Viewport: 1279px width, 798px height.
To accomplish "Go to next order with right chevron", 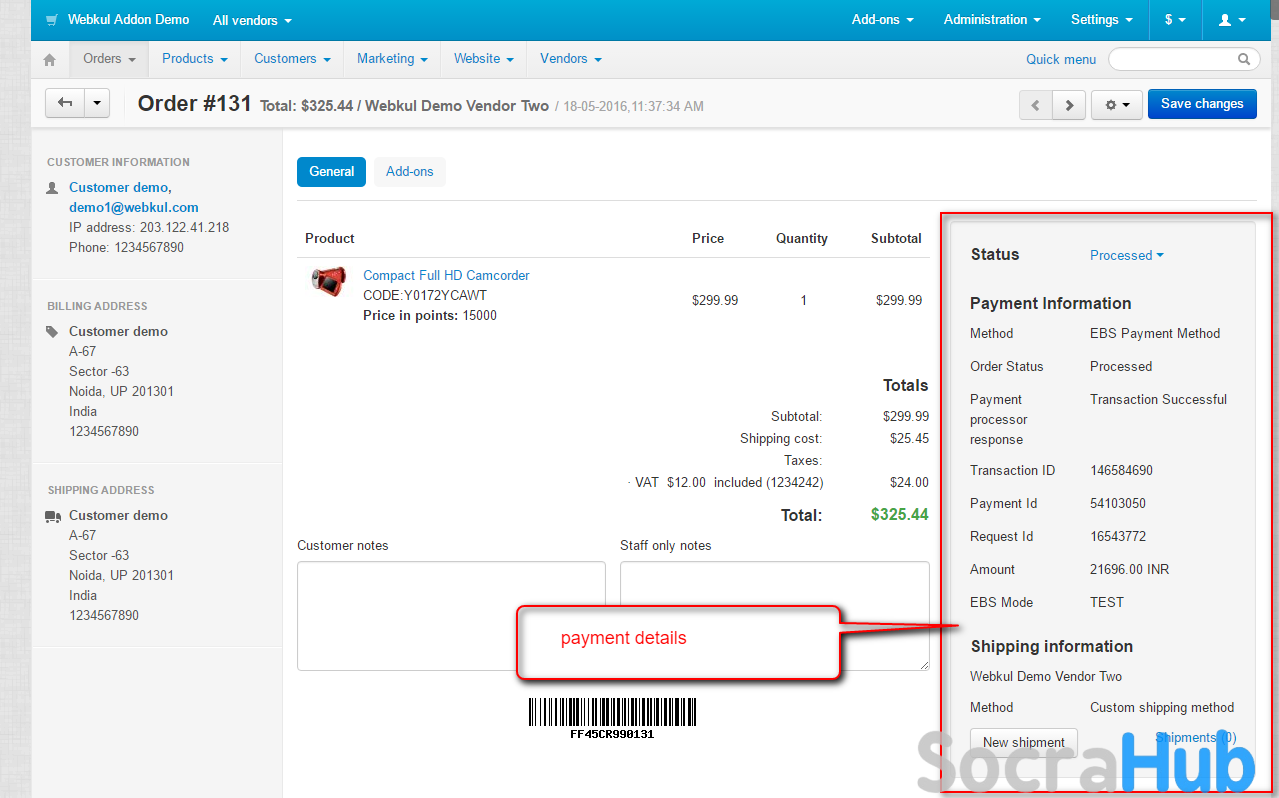I will click(x=1069, y=104).
